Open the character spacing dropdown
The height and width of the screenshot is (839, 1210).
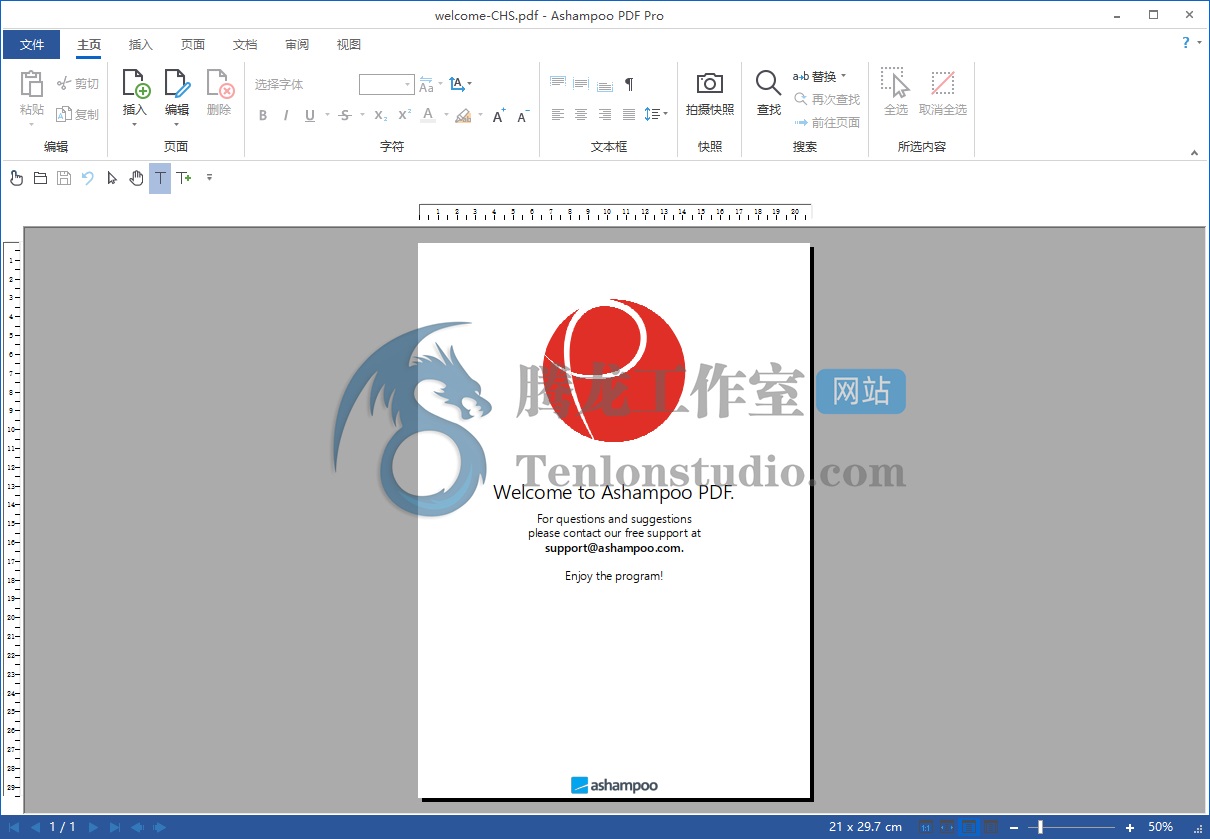460,85
